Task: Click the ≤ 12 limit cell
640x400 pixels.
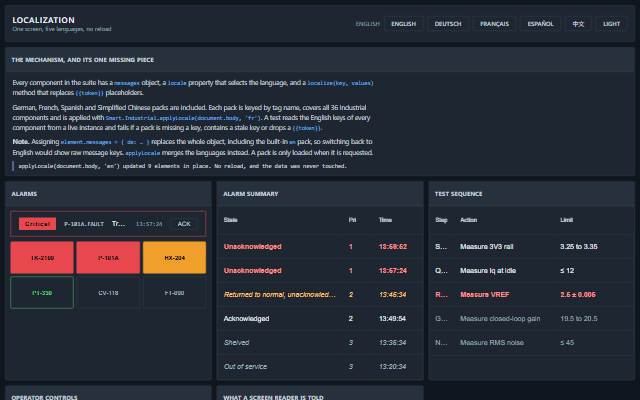Action: [x=567, y=271]
